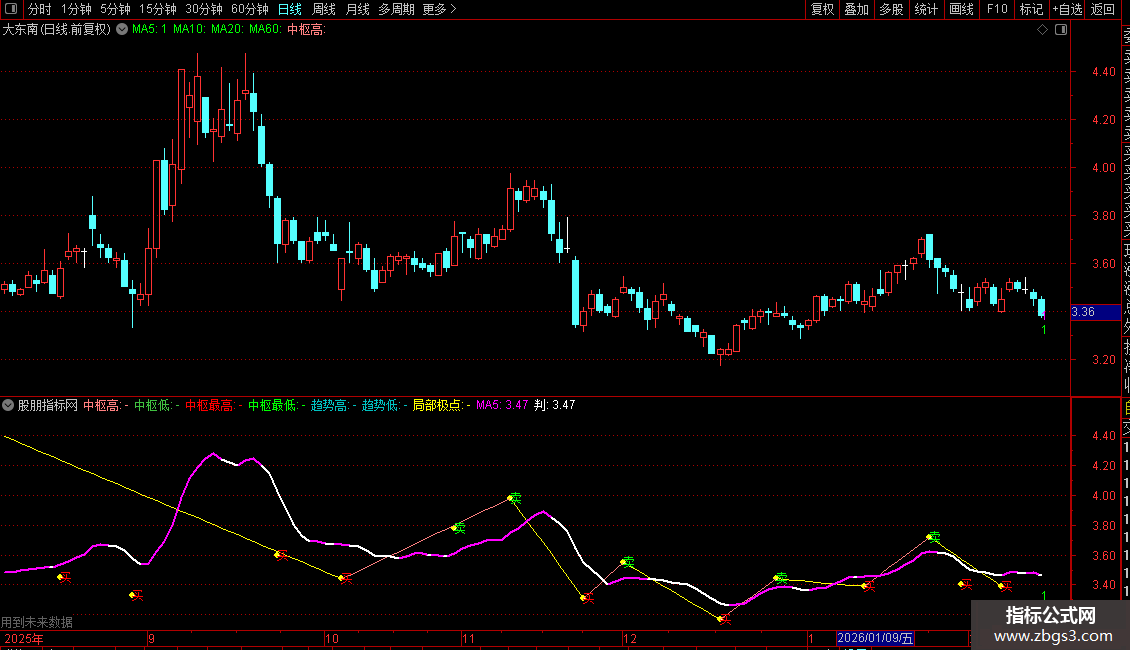This screenshot has width=1130, height=650.
Task: Click the 返回 back button
Action: click(1103, 9)
